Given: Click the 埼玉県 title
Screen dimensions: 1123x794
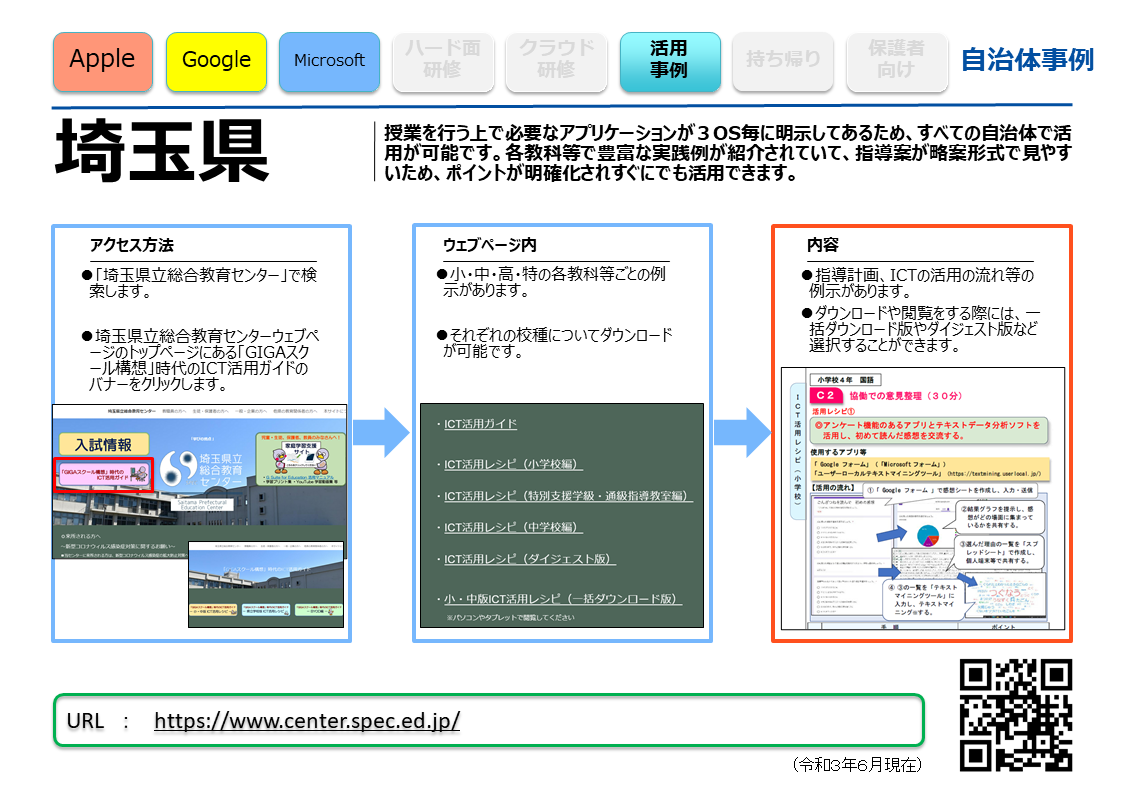Looking at the screenshot, I should pyautogui.click(x=162, y=150).
